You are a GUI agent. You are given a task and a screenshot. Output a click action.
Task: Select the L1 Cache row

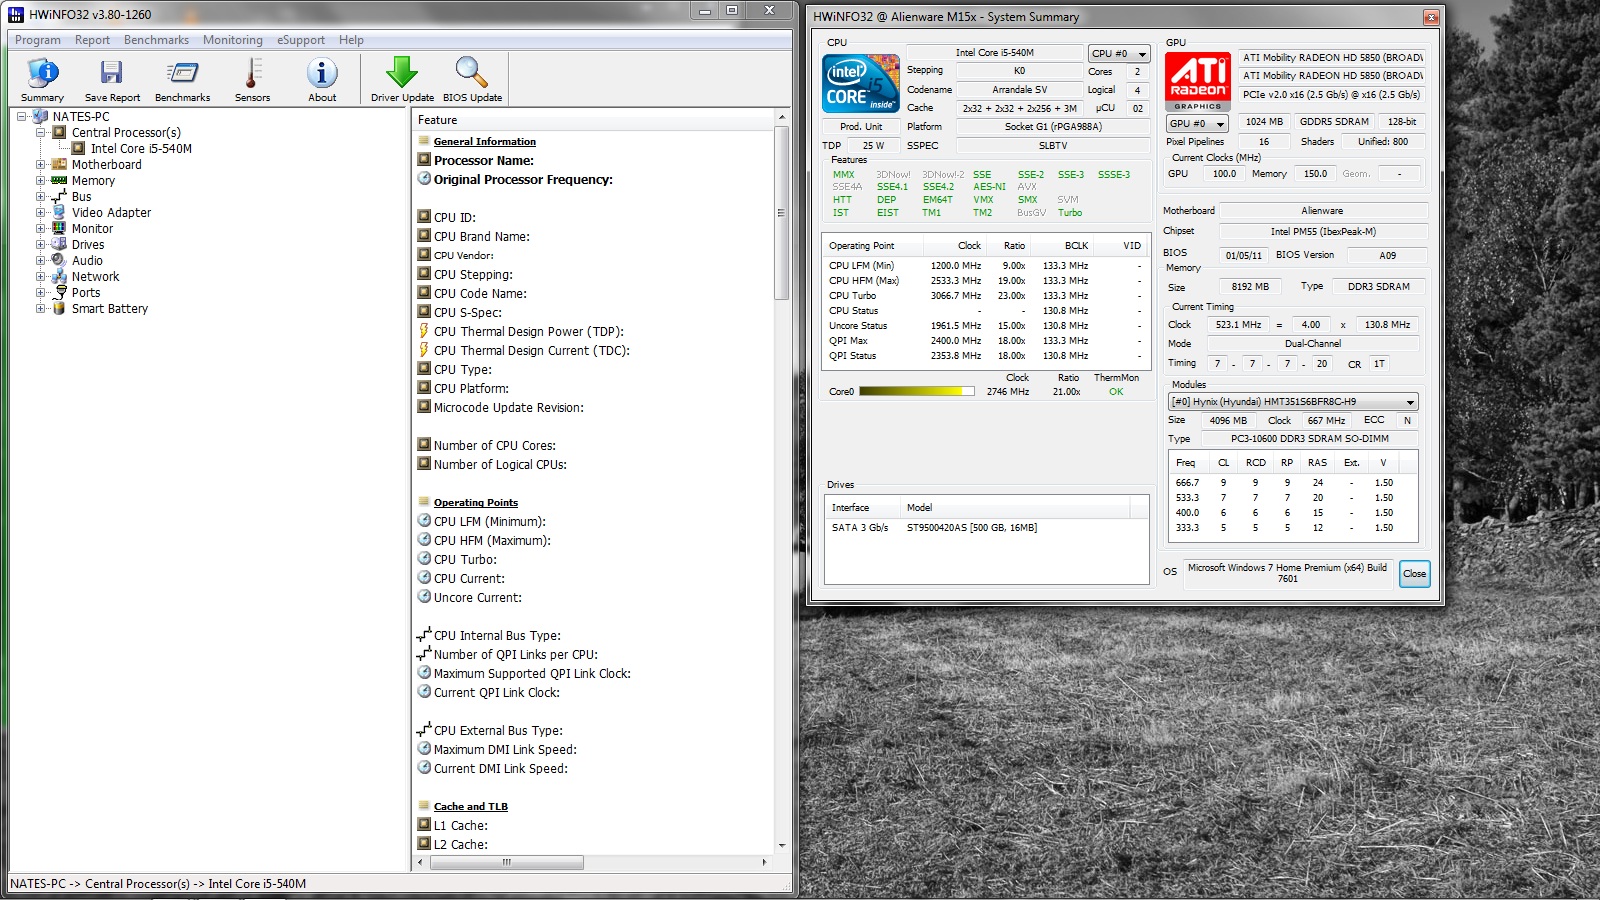tap(594, 826)
